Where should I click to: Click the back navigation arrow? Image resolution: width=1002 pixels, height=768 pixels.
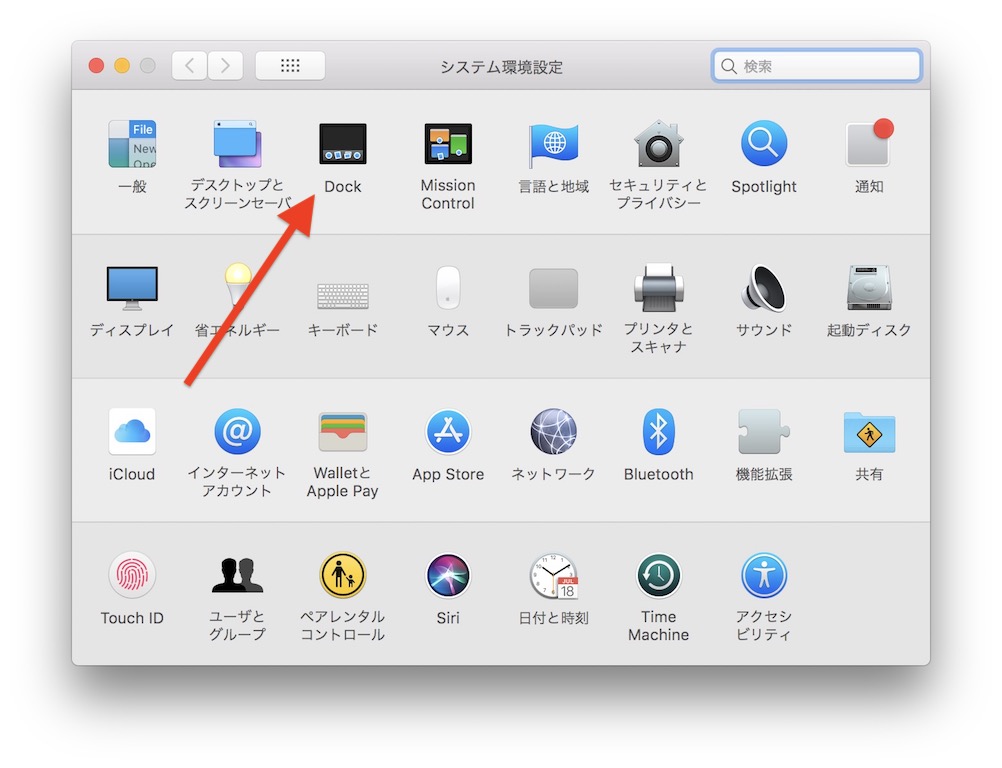click(x=189, y=65)
